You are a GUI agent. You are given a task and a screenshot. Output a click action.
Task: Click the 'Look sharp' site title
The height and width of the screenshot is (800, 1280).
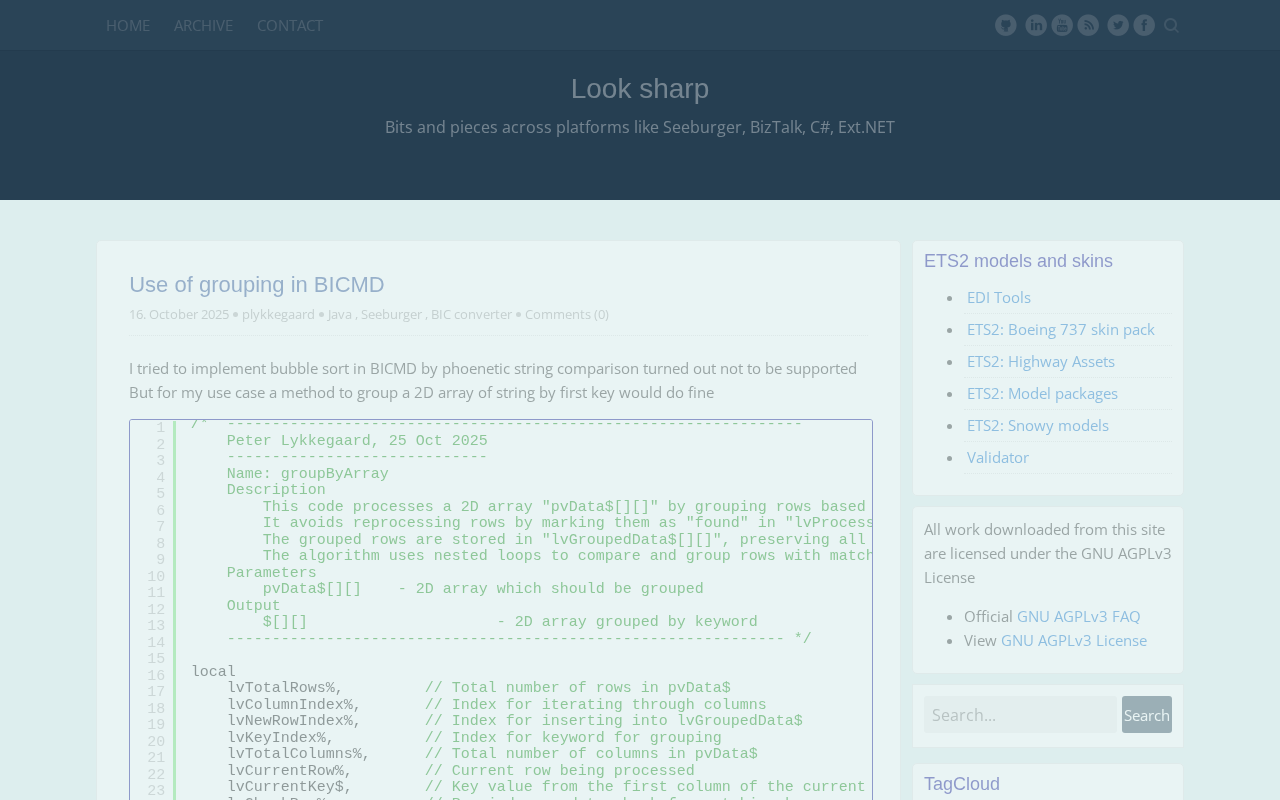pyautogui.click(x=640, y=89)
